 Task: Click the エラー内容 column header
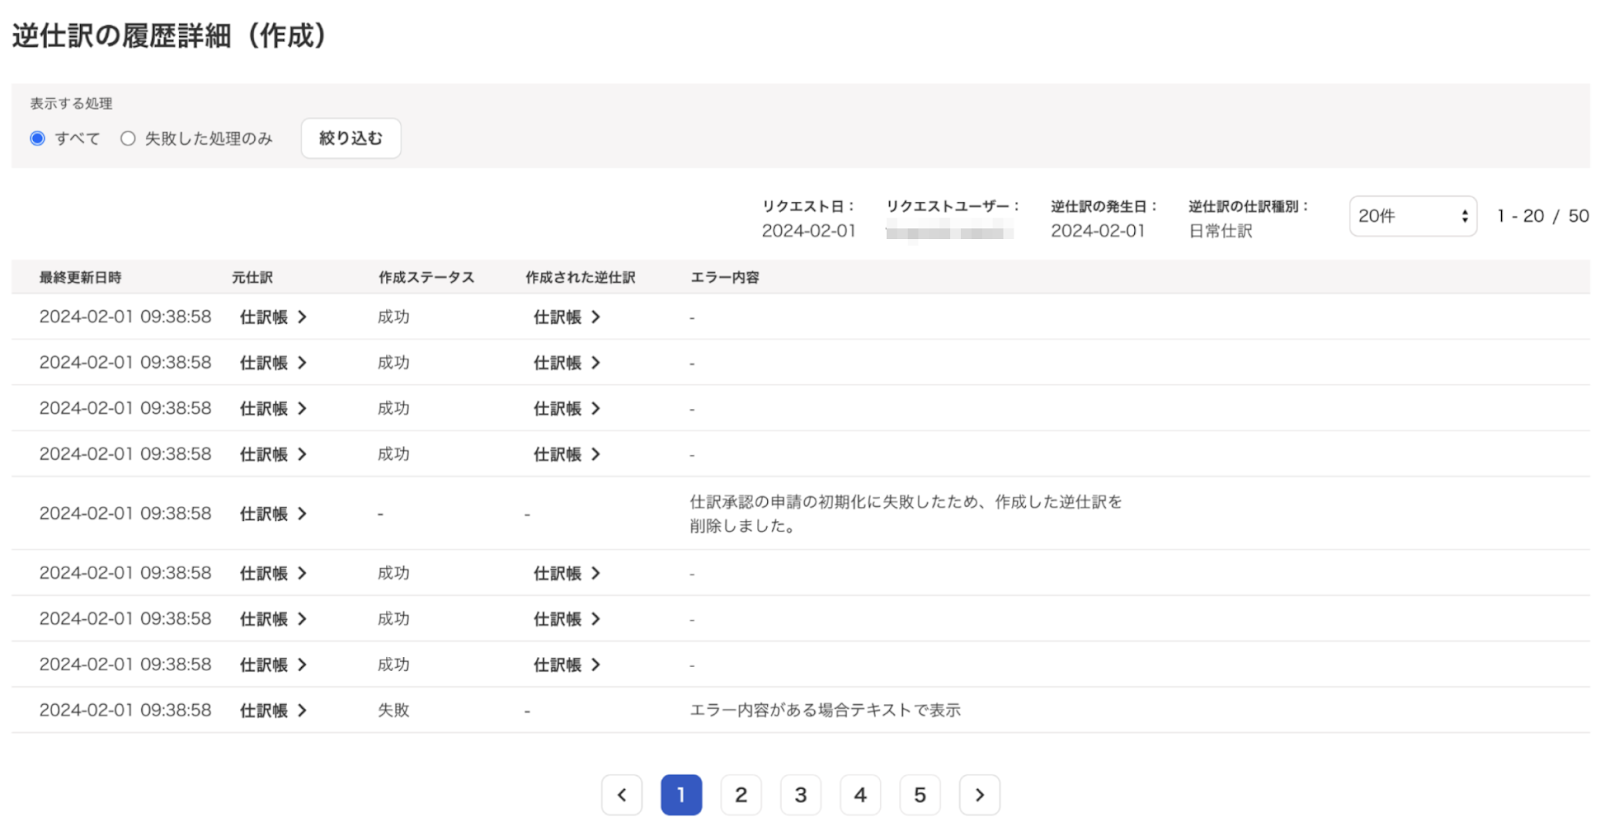(725, 277)
